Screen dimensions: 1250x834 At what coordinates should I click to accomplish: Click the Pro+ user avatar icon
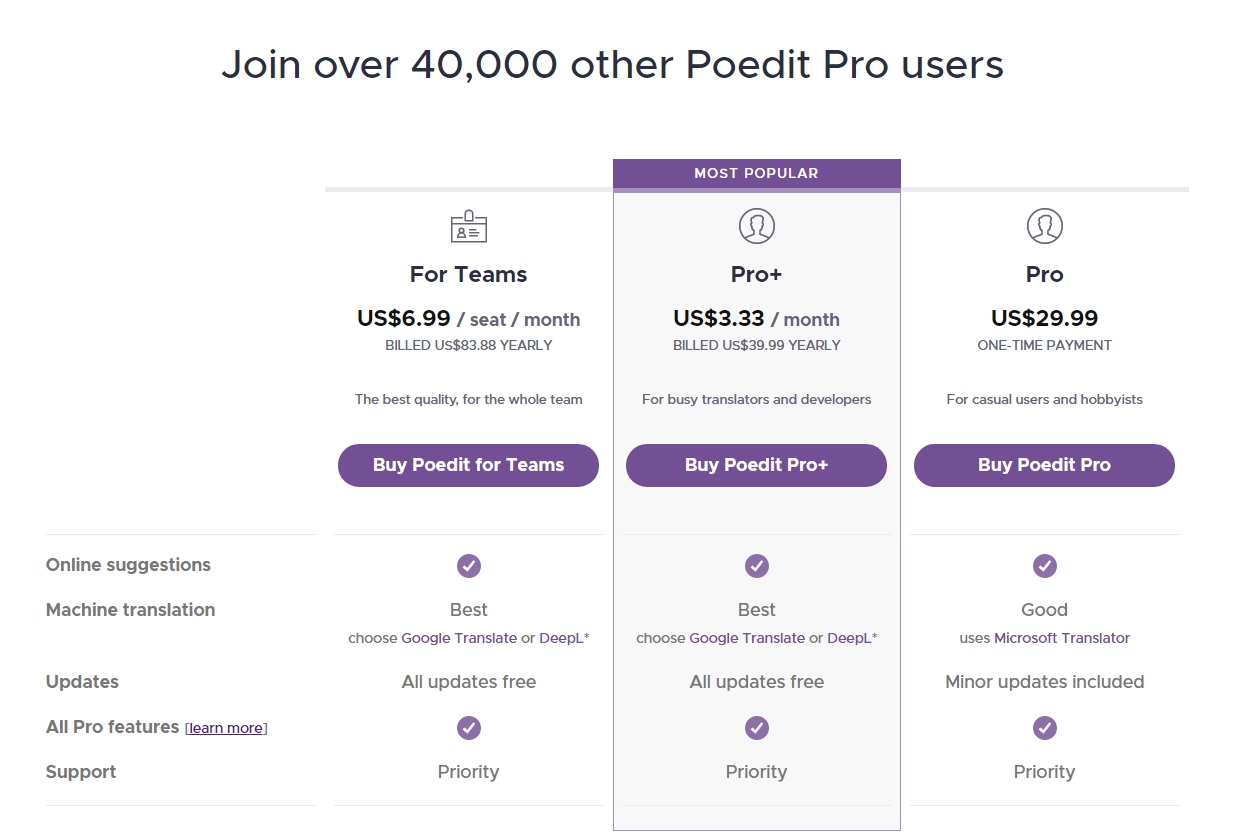[757, 226]
